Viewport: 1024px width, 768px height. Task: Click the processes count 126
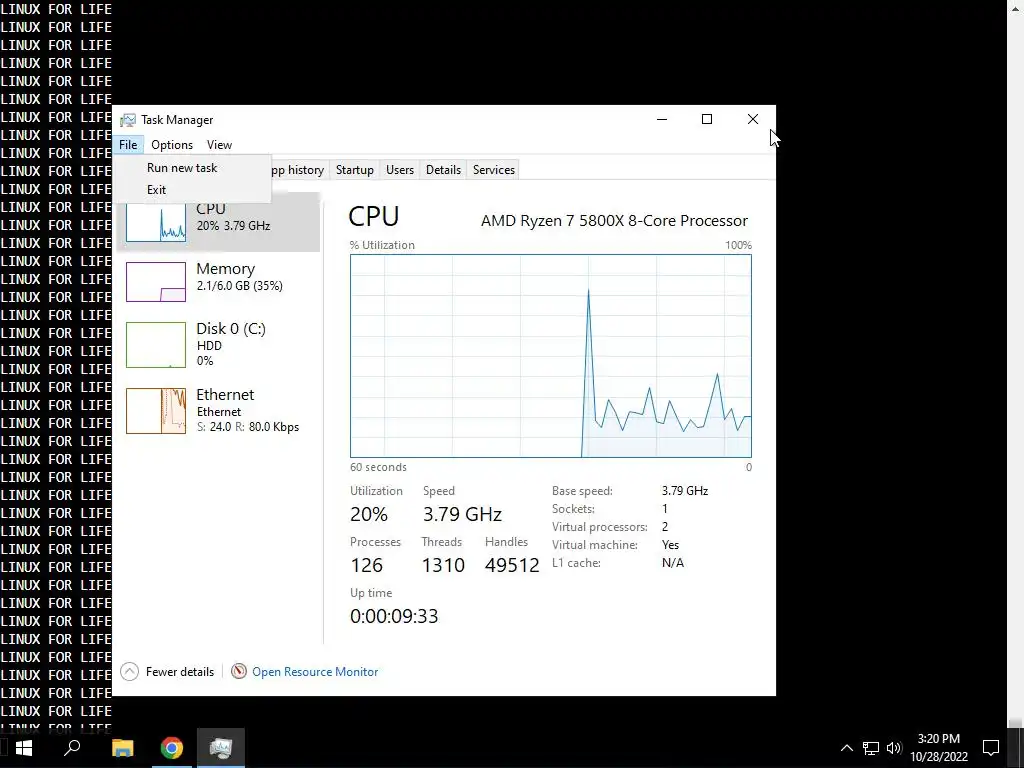pos(366,566)
